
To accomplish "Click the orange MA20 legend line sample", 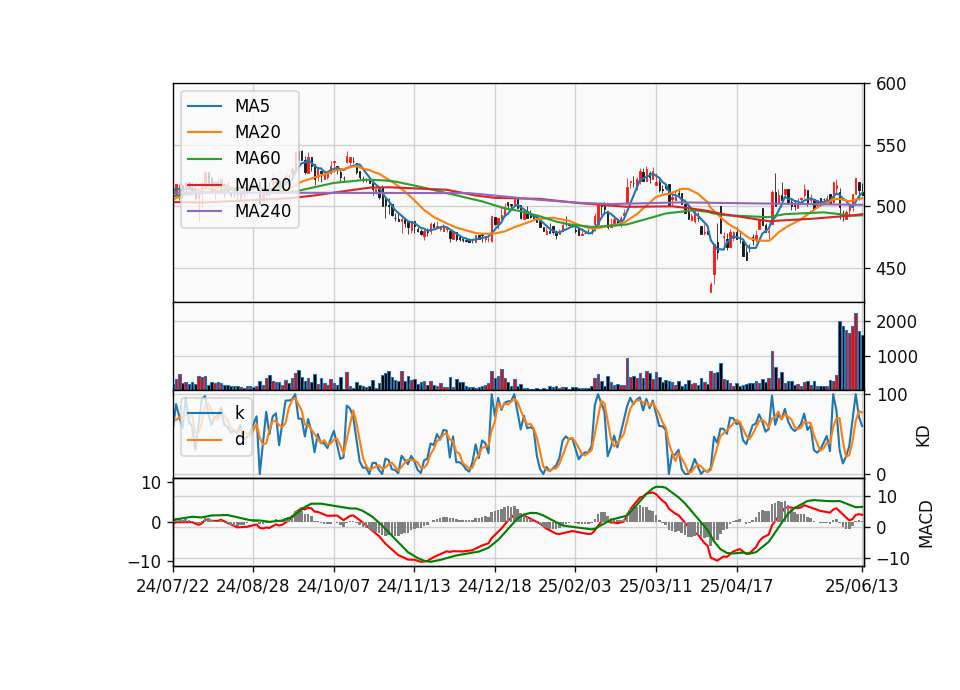I will [x=204, y=132].
